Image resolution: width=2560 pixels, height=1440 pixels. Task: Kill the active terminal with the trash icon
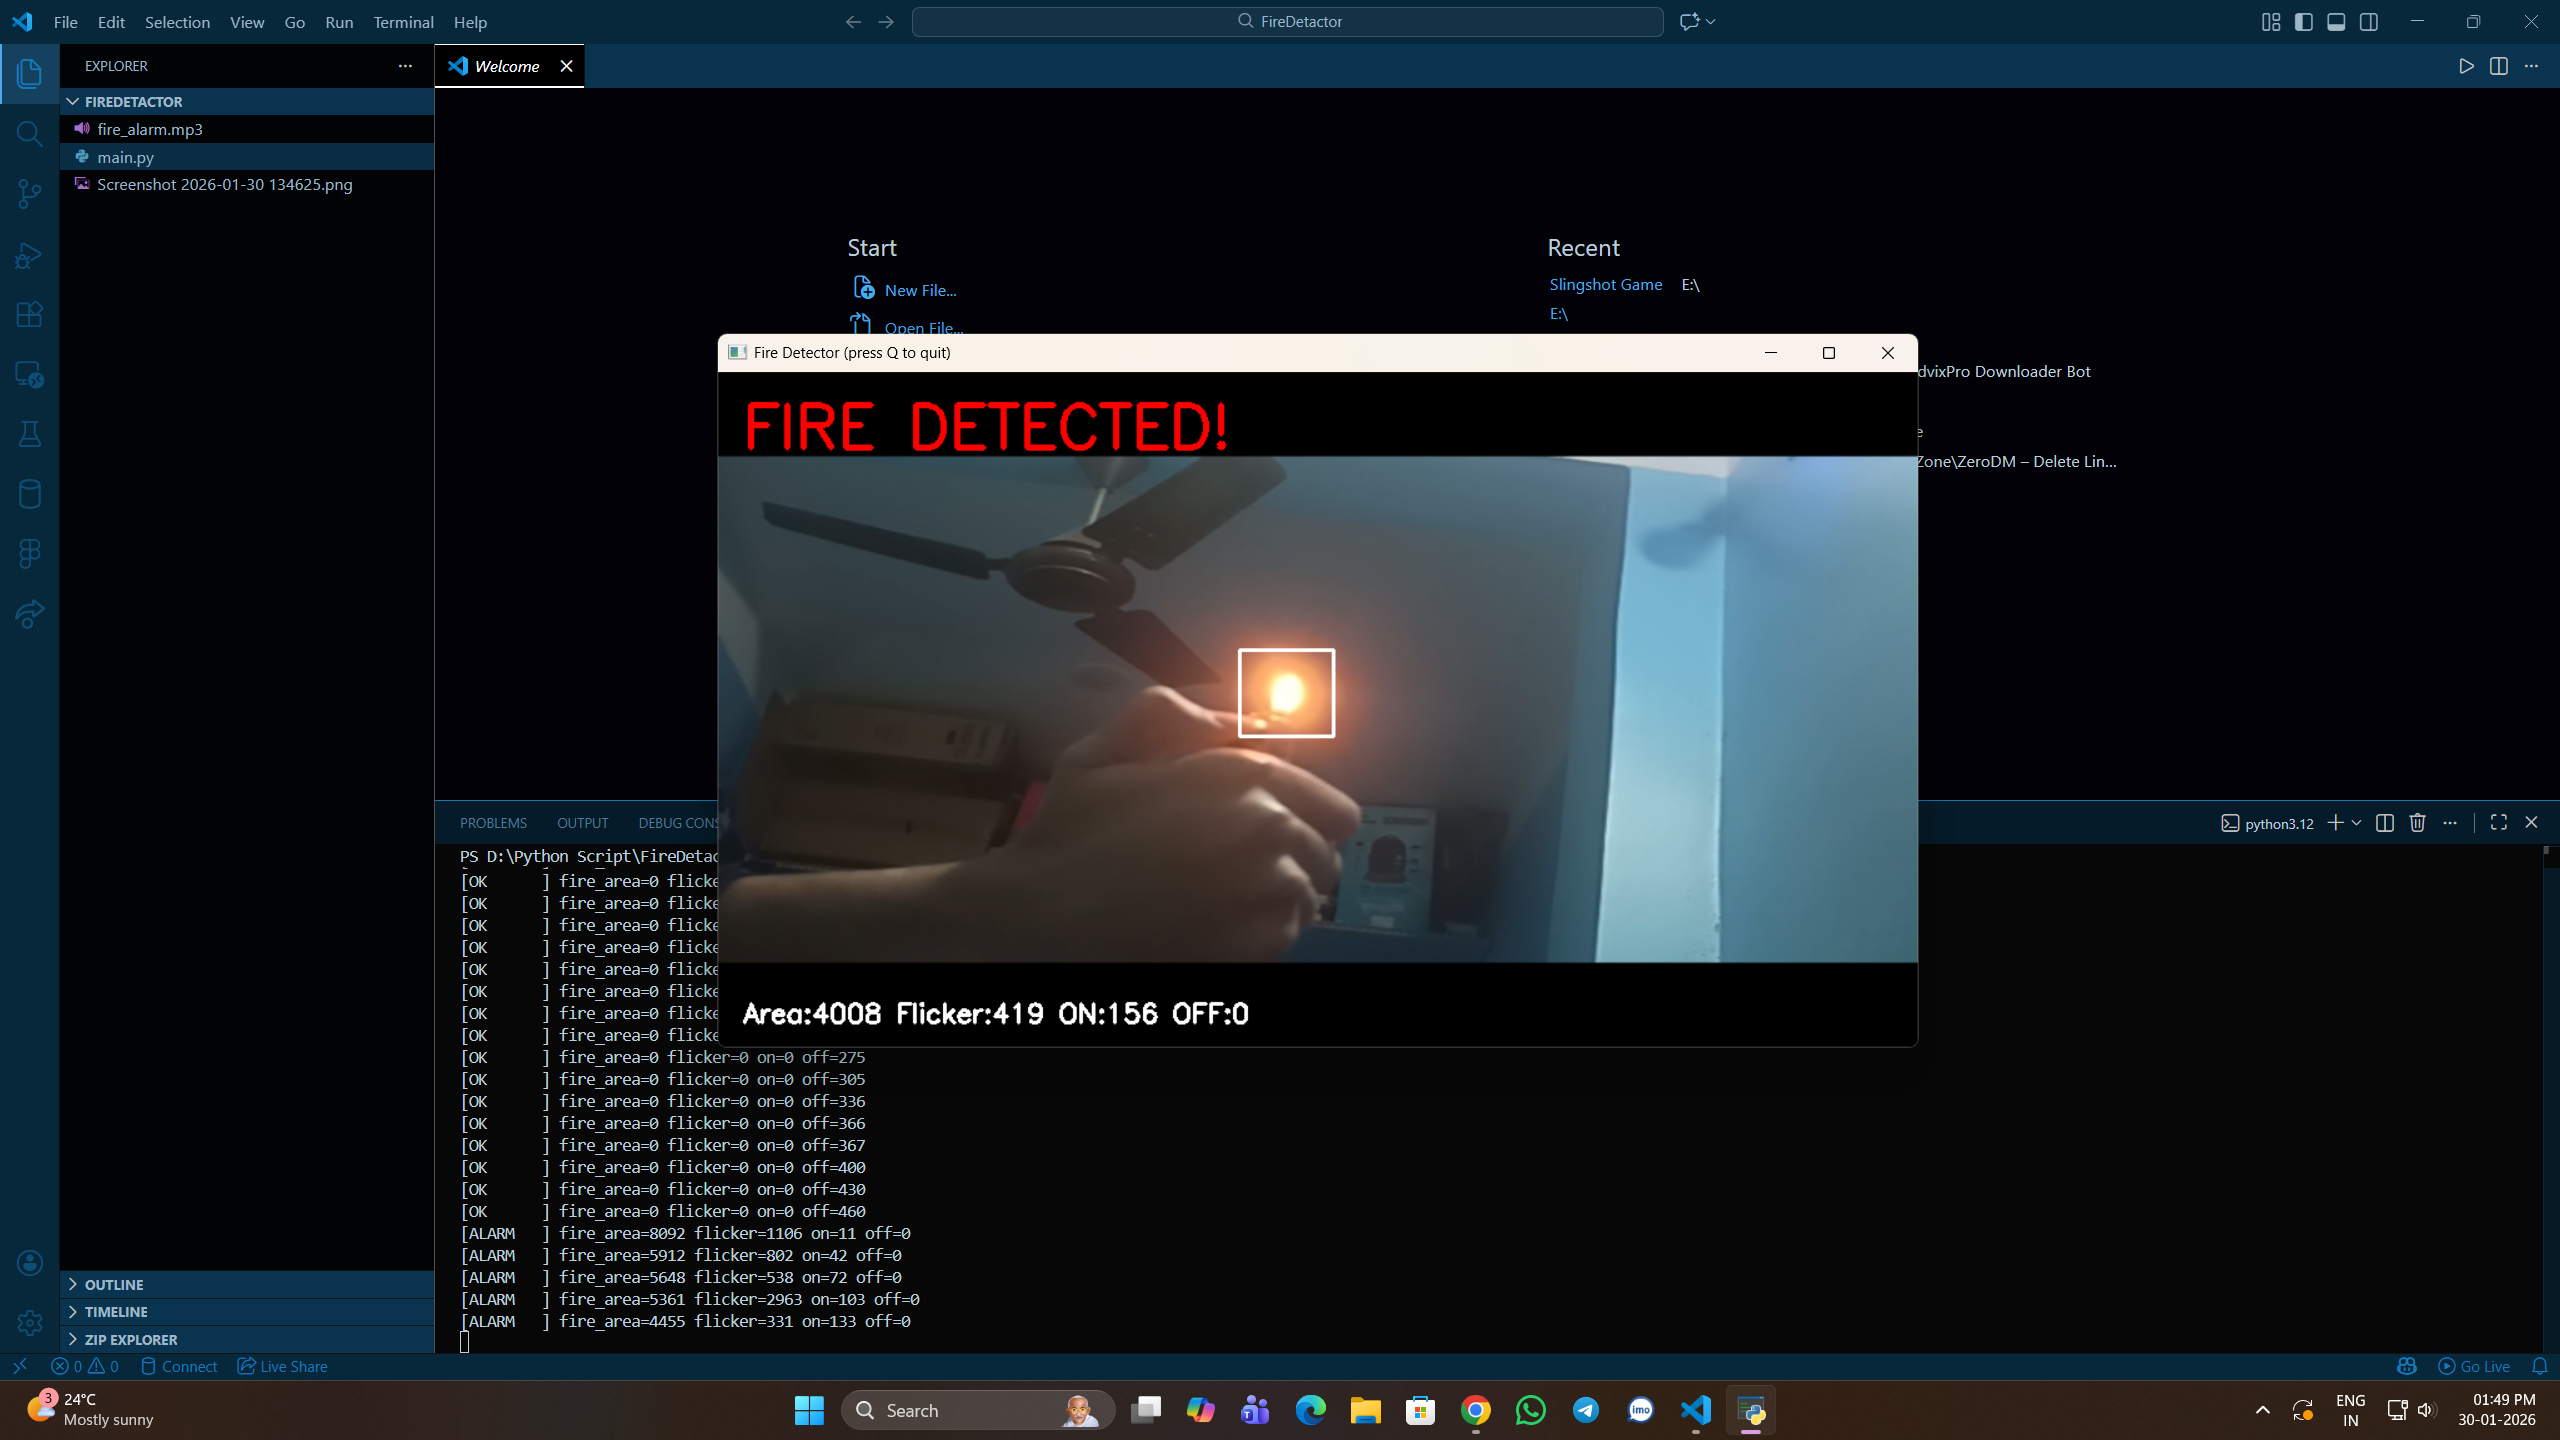[2417, 822]
